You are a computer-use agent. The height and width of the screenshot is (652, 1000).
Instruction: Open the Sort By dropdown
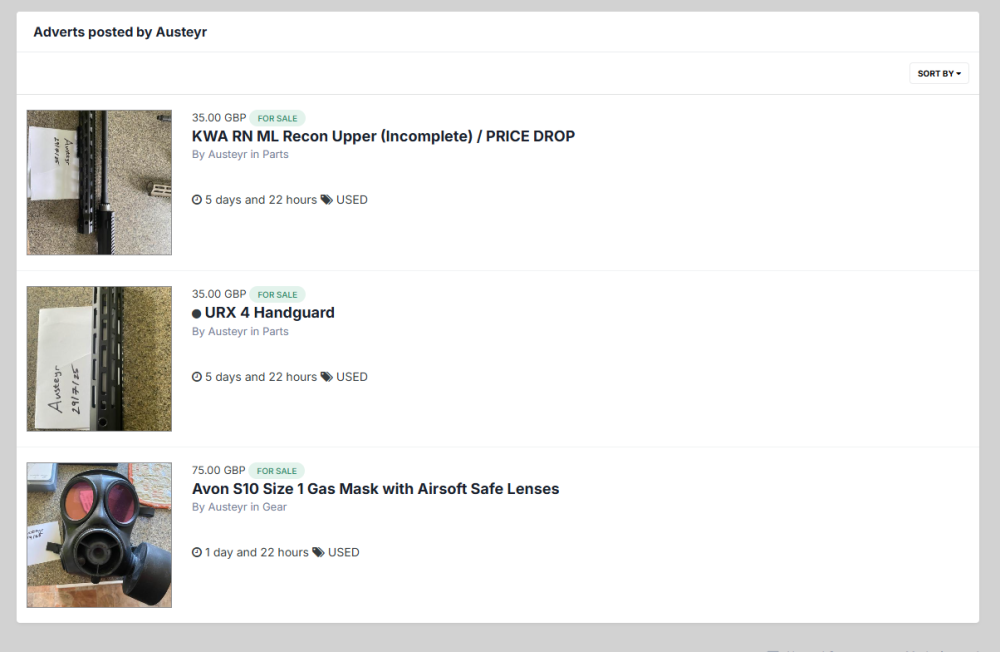[x=939, y=73]
